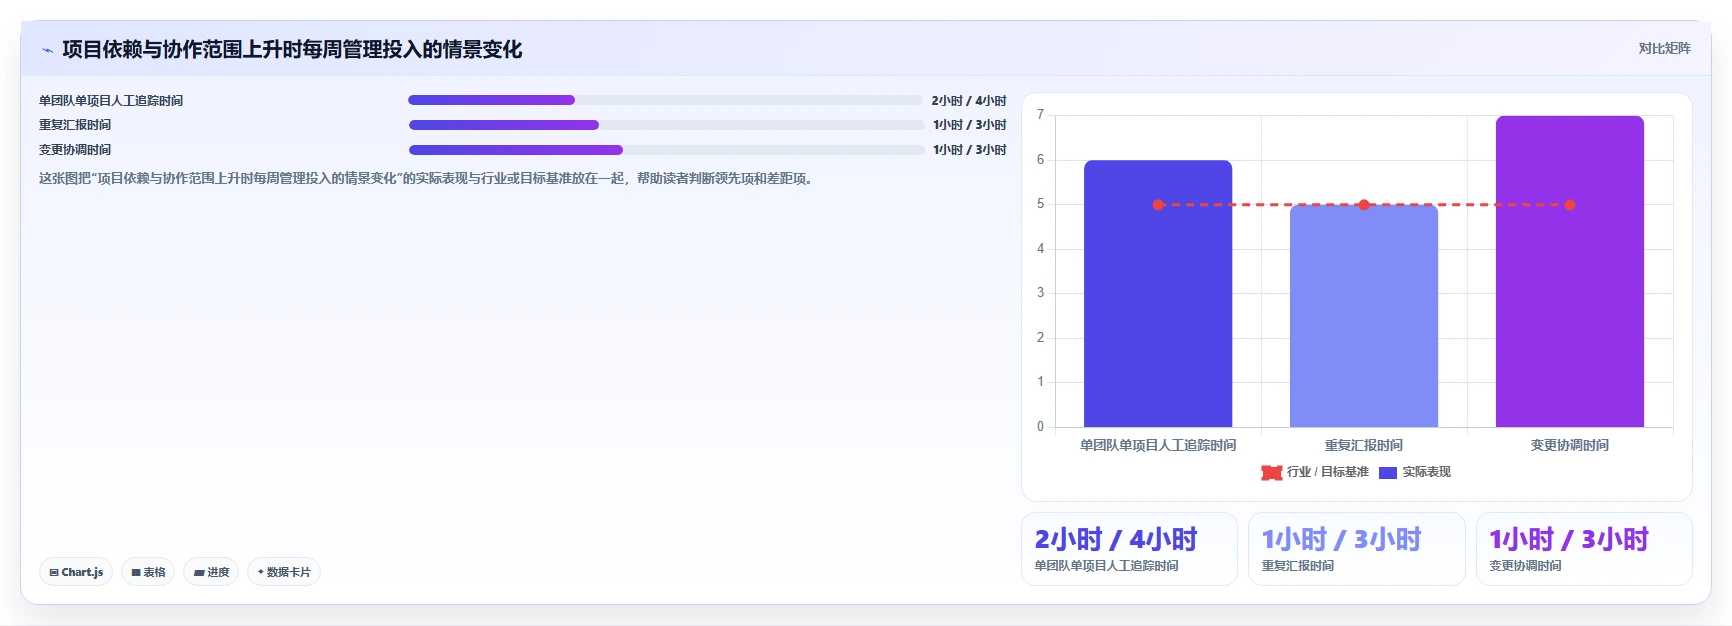The height and width of the screenshot is (626, 1732).
Task: Click the 数据卡片 tag chip
Action: pos(284,572)
